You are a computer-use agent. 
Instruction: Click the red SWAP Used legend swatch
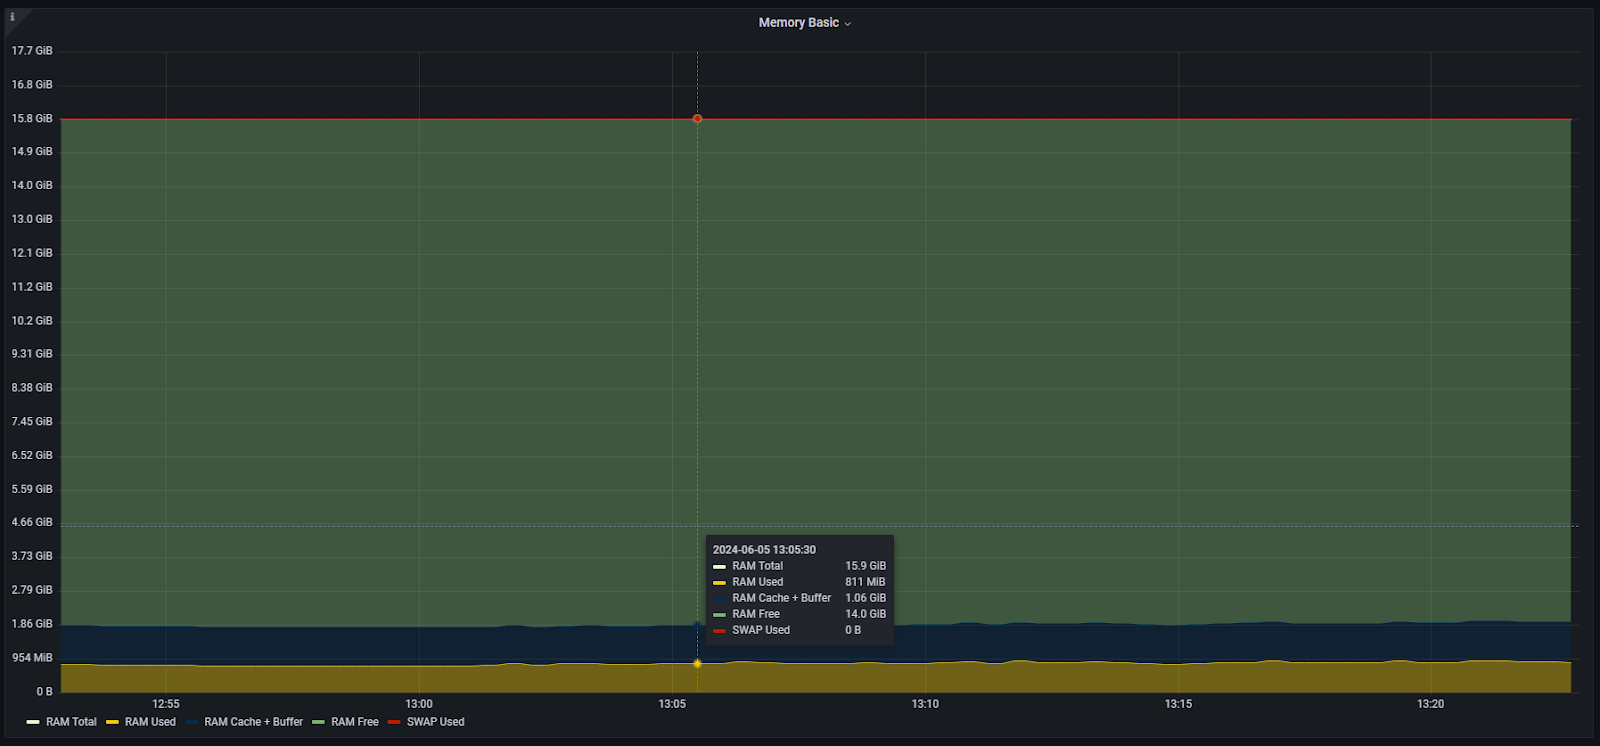click(x=394, y=722)
